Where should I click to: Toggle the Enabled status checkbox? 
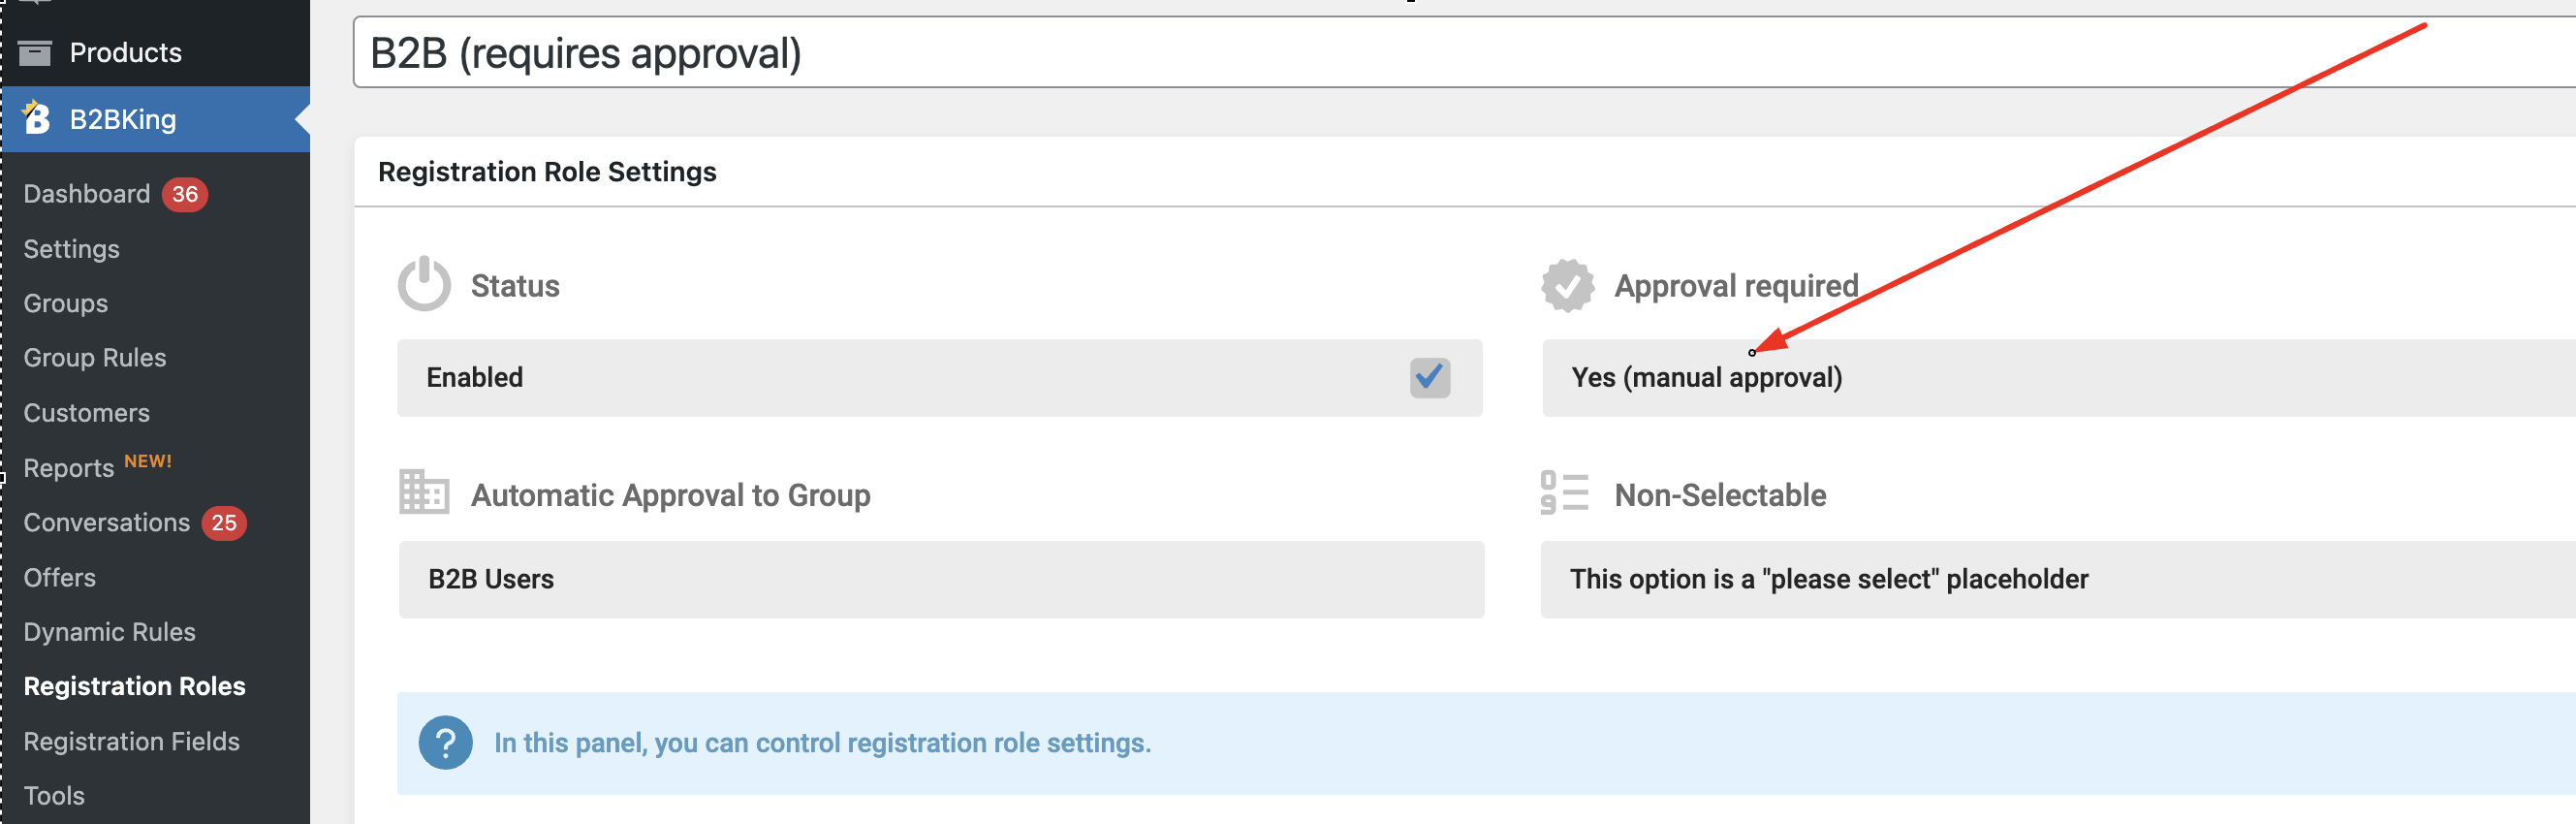tap(1429, 377)
